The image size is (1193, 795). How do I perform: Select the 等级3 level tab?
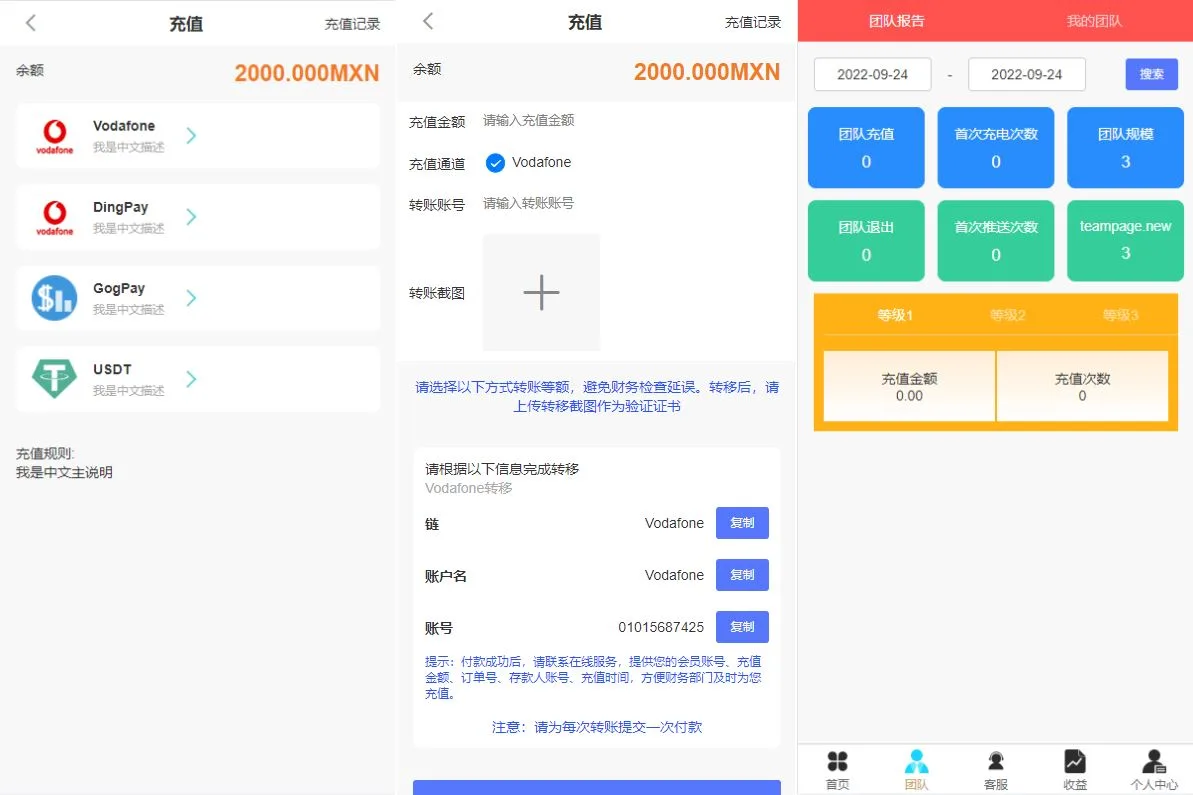click(1120, 316)
